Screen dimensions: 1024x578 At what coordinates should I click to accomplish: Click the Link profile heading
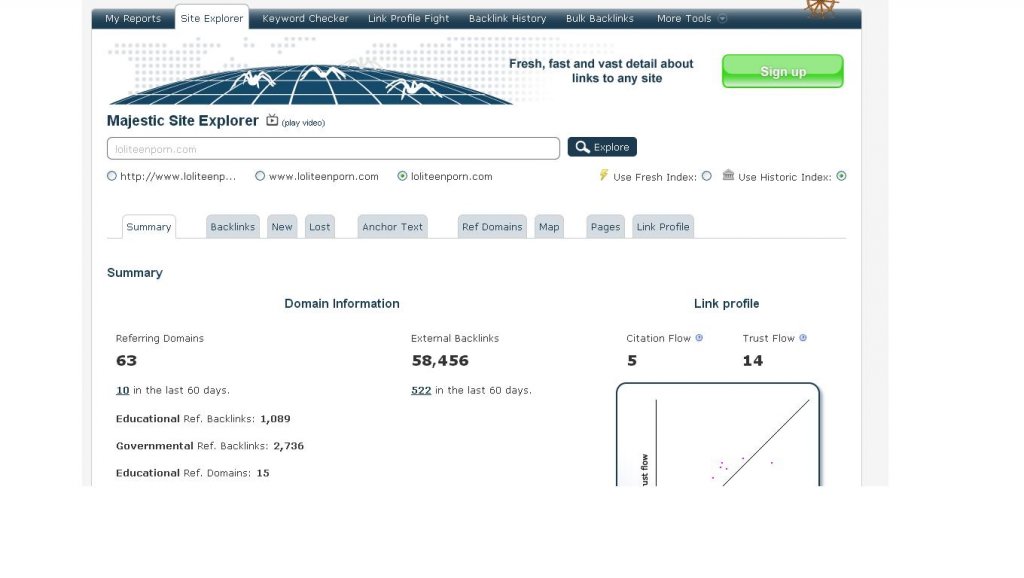727,304
